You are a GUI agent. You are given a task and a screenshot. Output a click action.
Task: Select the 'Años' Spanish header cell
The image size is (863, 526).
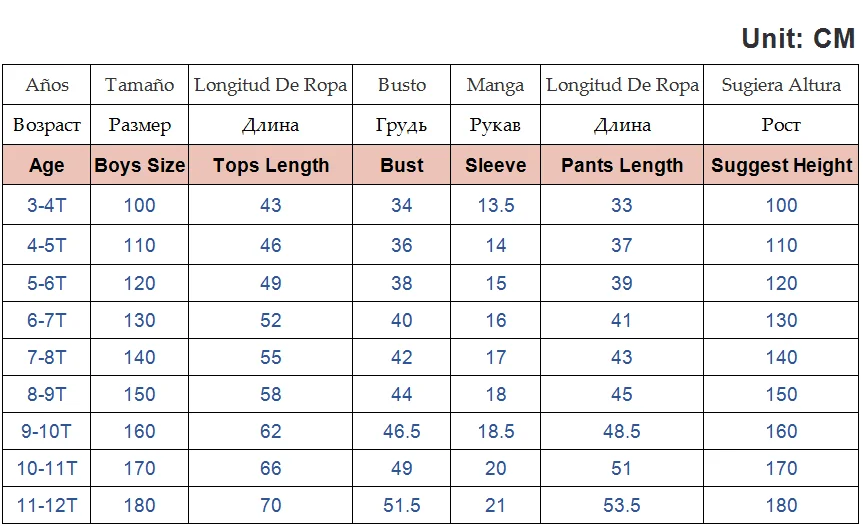point(47,85)
